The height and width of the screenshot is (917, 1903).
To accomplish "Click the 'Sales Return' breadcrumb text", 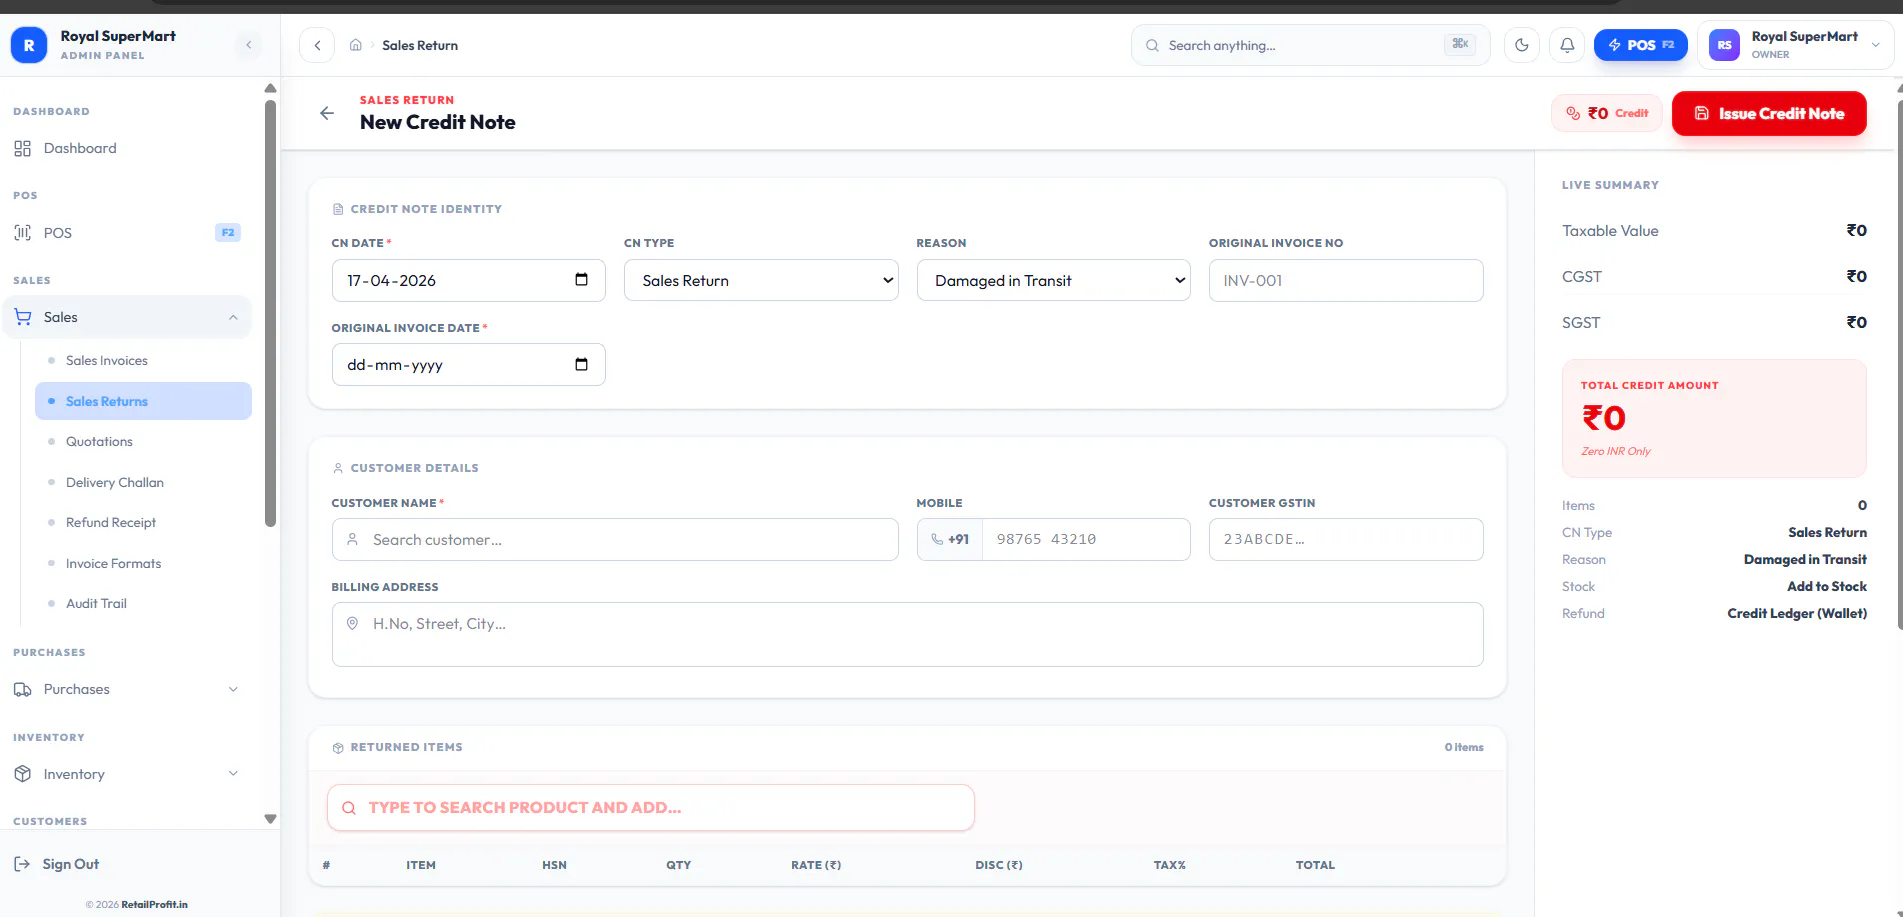I will pyautogui.click(x=420, y=45).
